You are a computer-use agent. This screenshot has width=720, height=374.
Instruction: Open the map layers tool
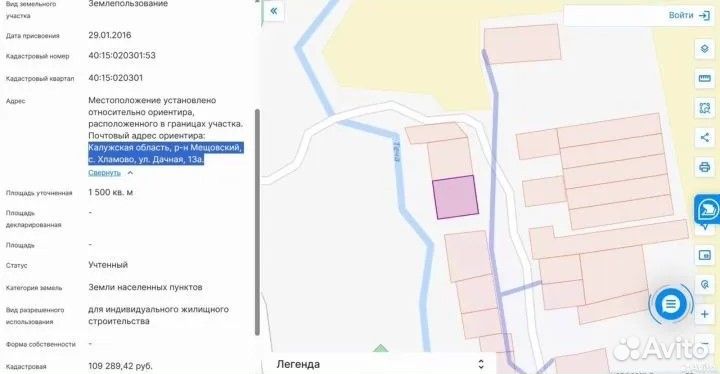coord(704,49)
